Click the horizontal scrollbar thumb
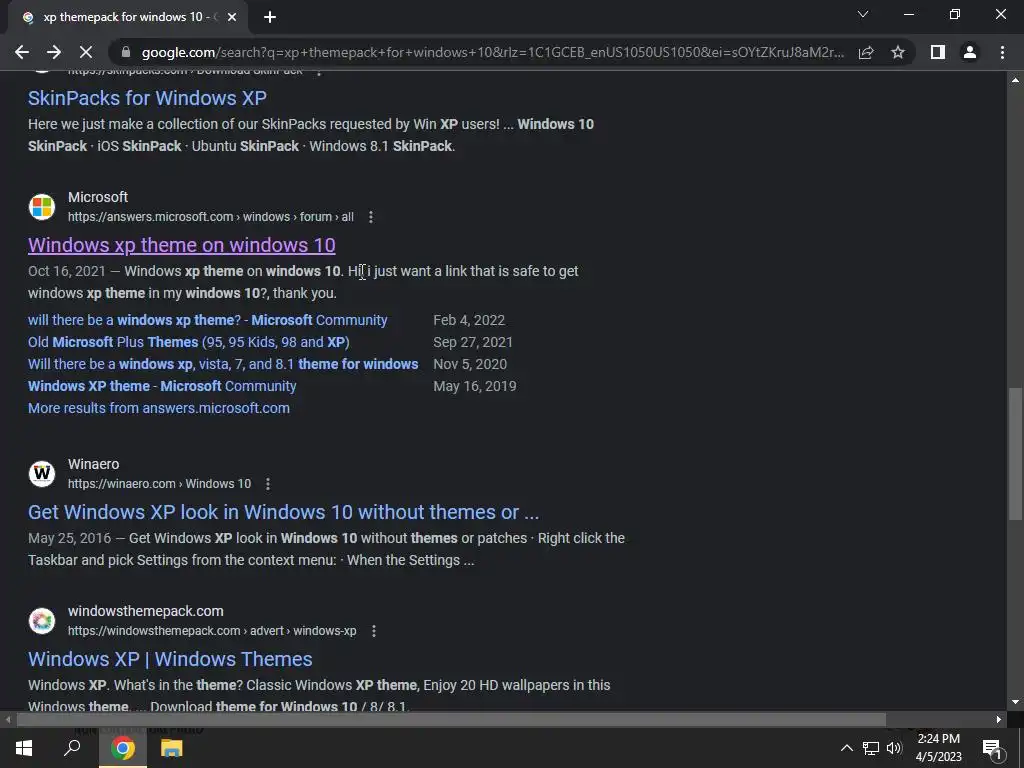 451,720
